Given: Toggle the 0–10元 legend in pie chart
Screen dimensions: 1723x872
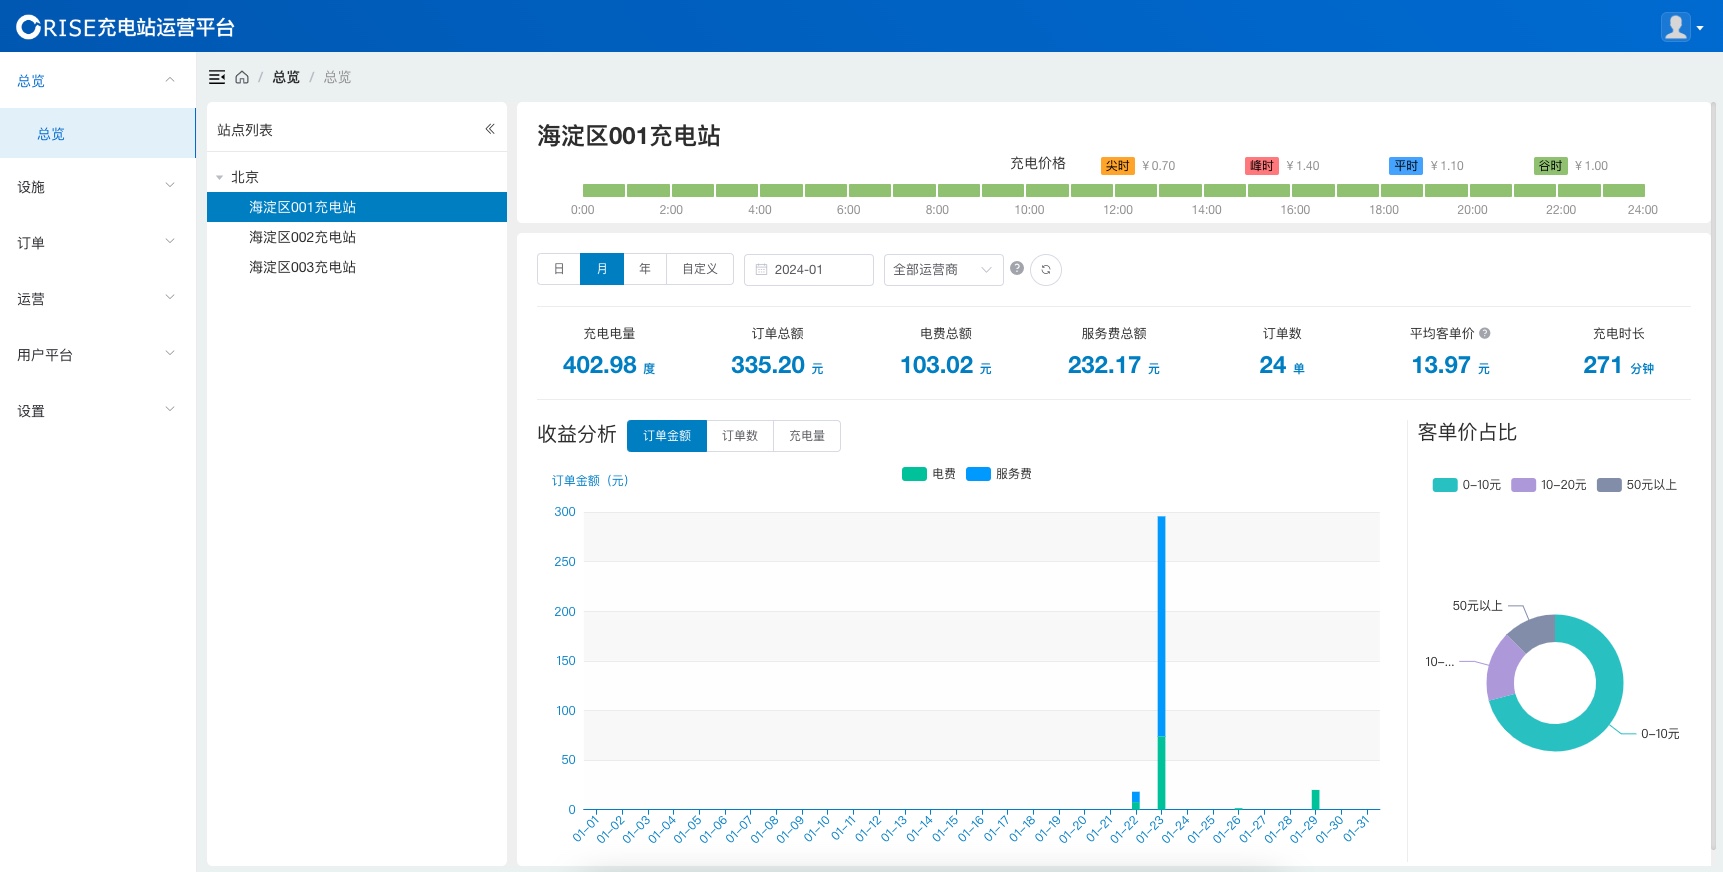Looking at the screenshot, I should (x=1467, y=485).
